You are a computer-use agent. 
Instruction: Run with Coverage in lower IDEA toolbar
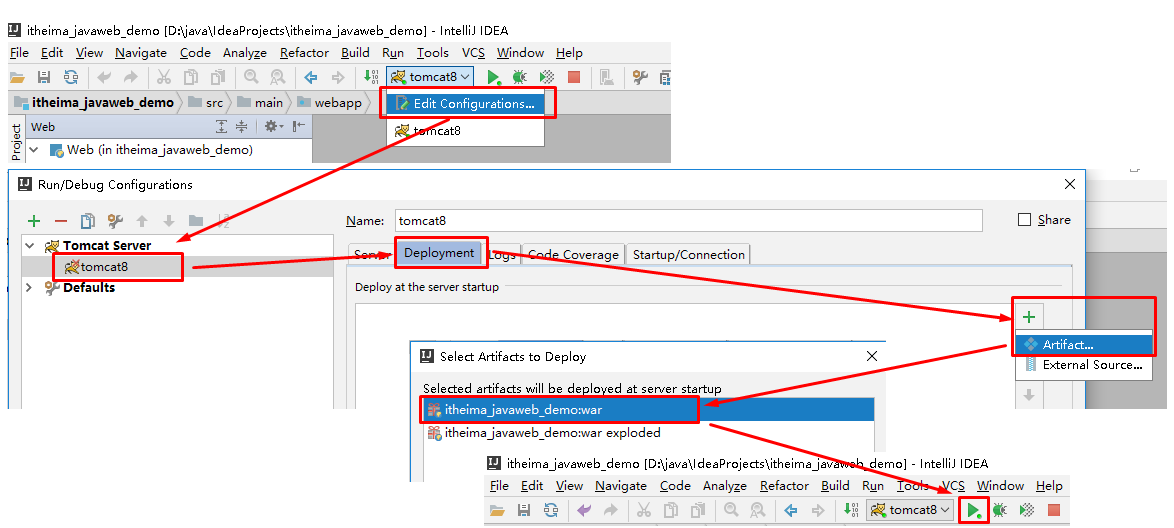point(1027,510)
